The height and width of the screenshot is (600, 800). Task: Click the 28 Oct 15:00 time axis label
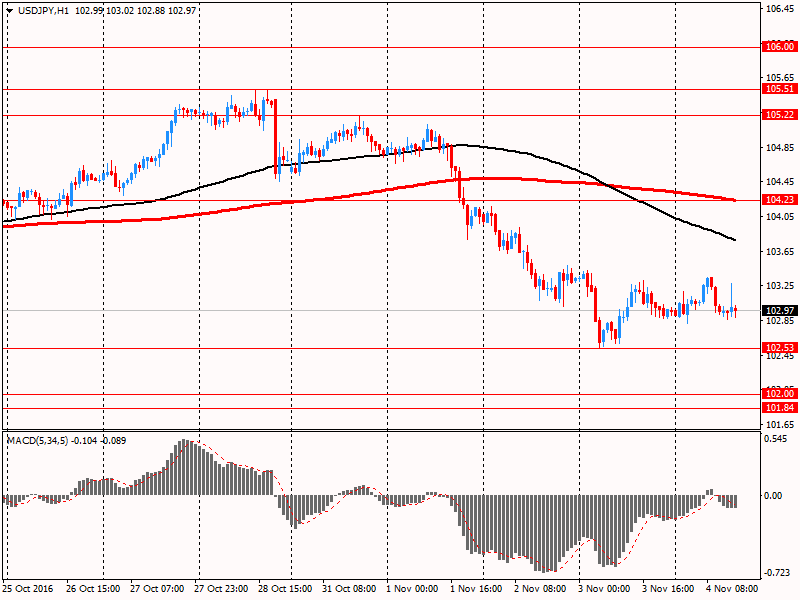coord(285,589)
